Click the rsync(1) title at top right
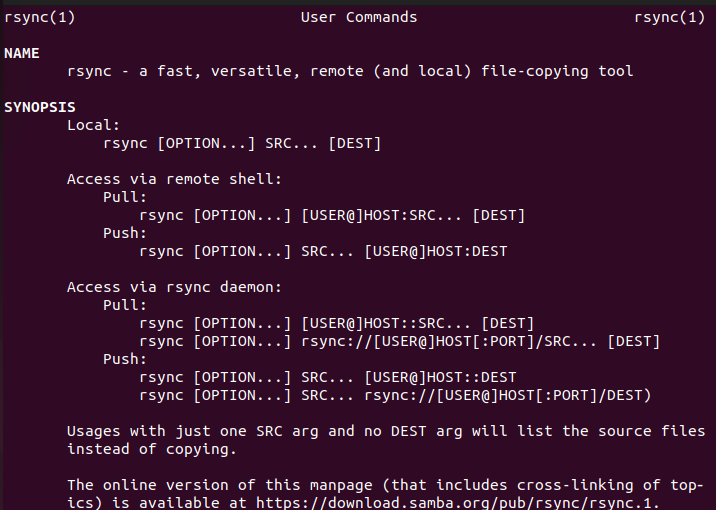 pyautogui.click(x=669, y=17)
